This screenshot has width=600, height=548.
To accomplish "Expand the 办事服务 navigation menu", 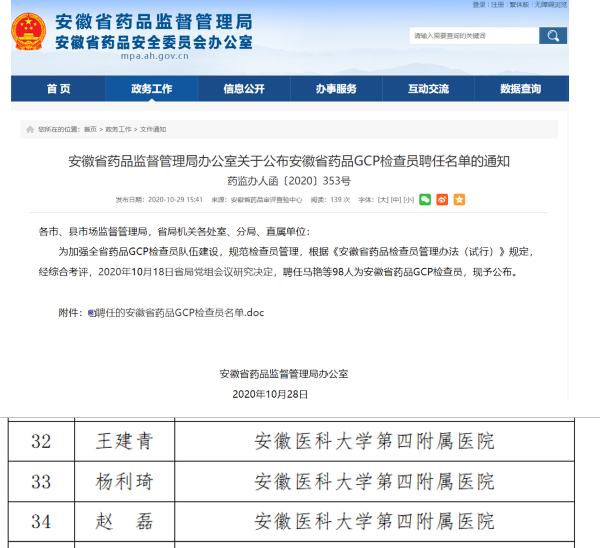I will coord(336,89).
